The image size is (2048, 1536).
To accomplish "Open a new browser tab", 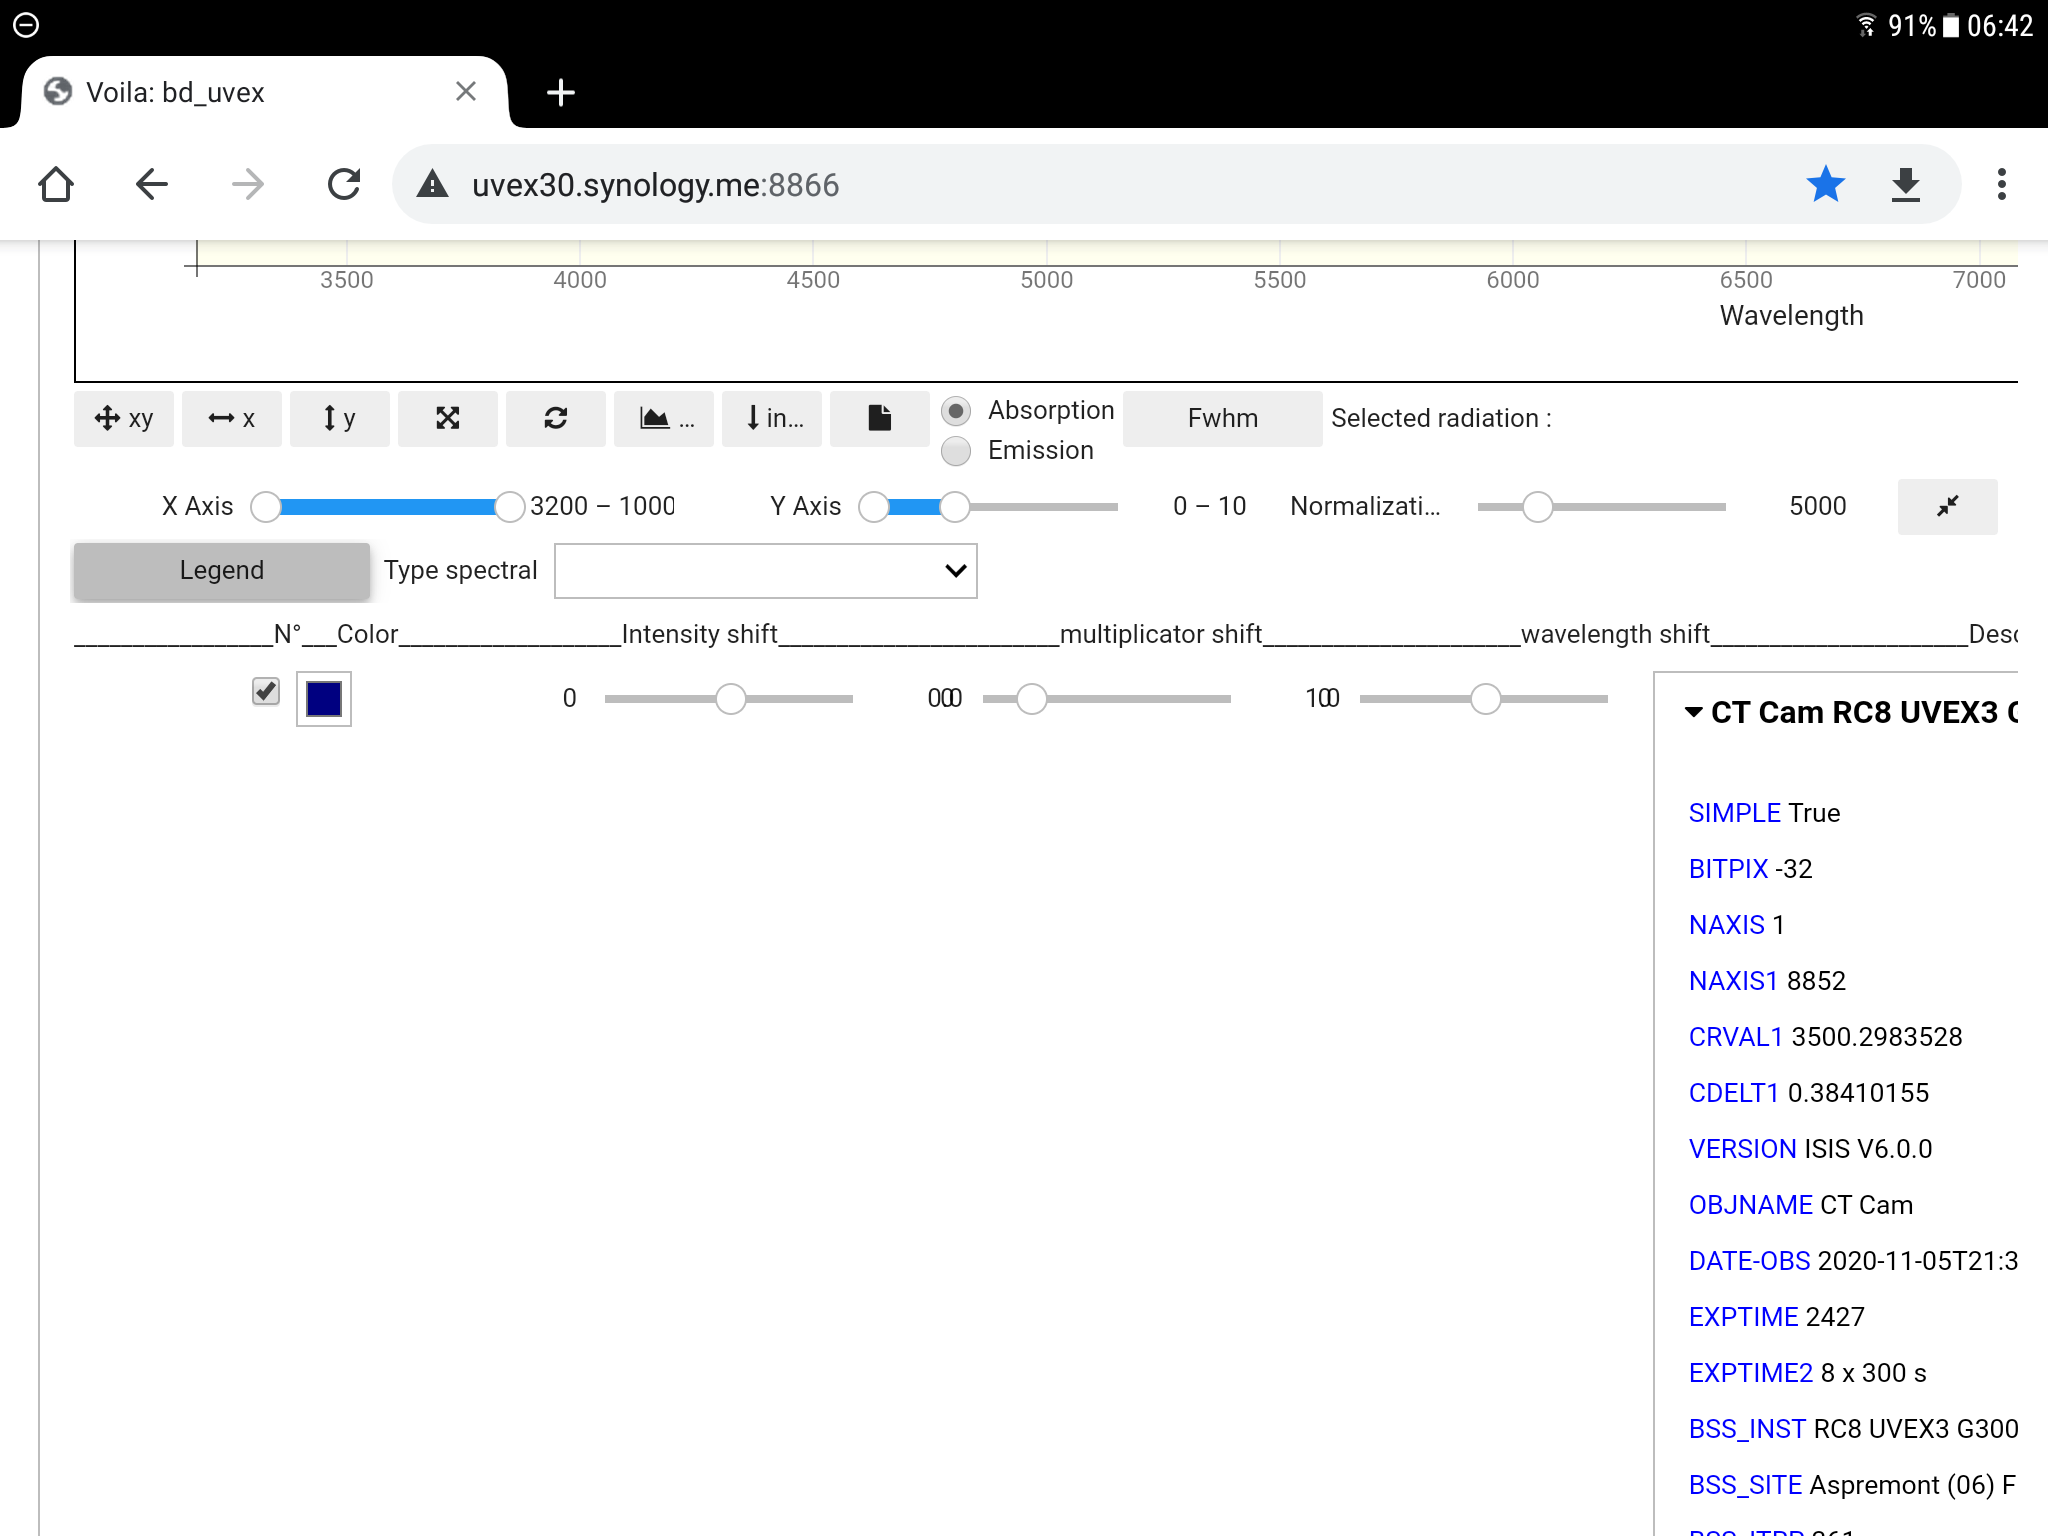I will [561, 93].
